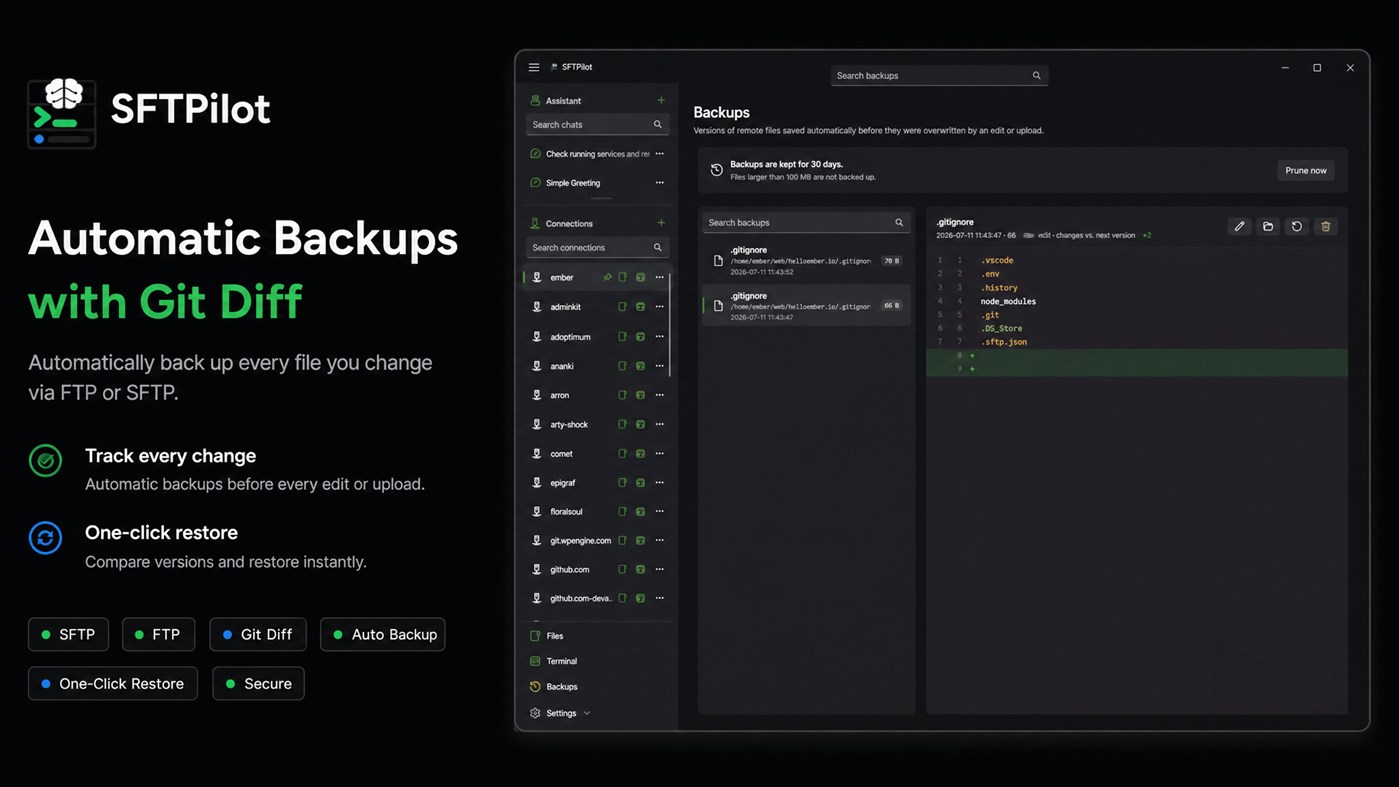Open terminal icon for ember connection
1399x787 pixels.
click(x=640, y=277)
